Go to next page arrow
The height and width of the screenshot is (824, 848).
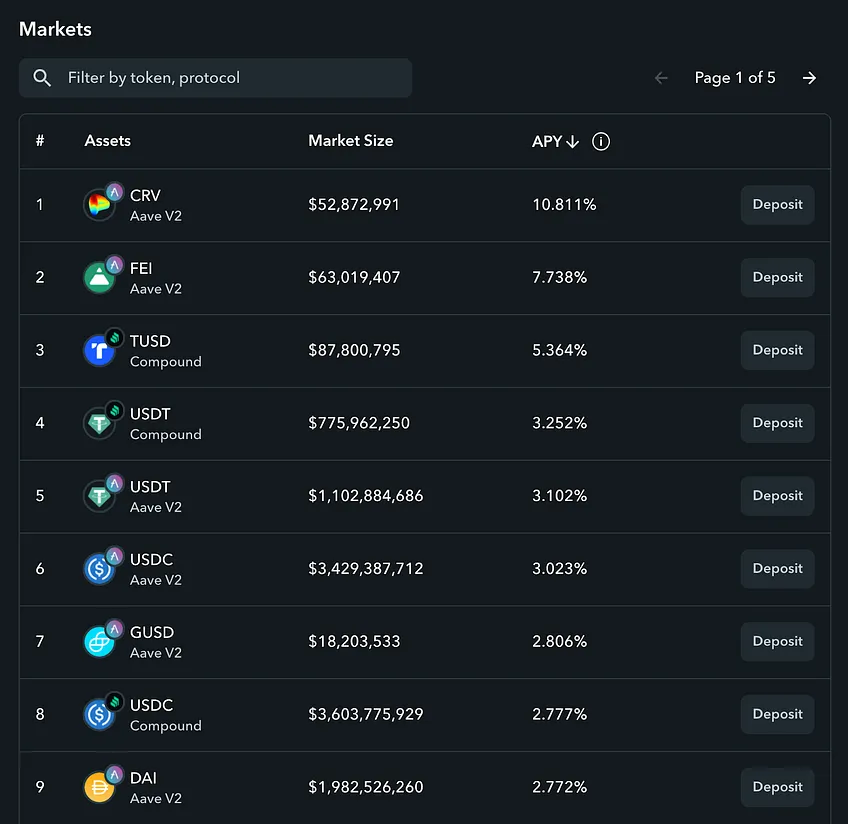pyautogui.click(x=809, y=78)
